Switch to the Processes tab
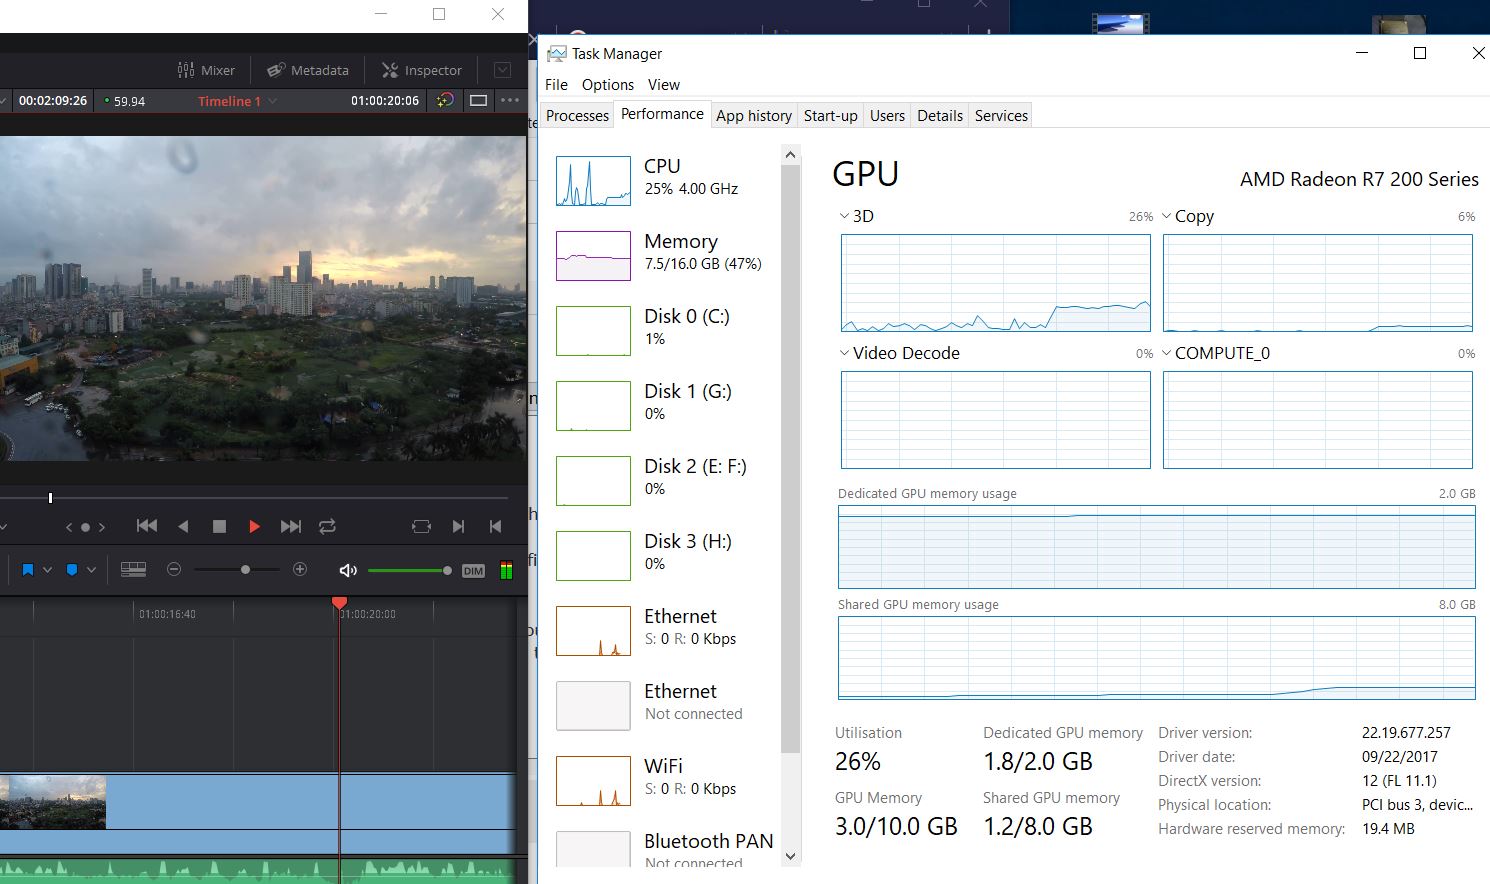Viewport: 1490px width, 884px height. point(577,116)
